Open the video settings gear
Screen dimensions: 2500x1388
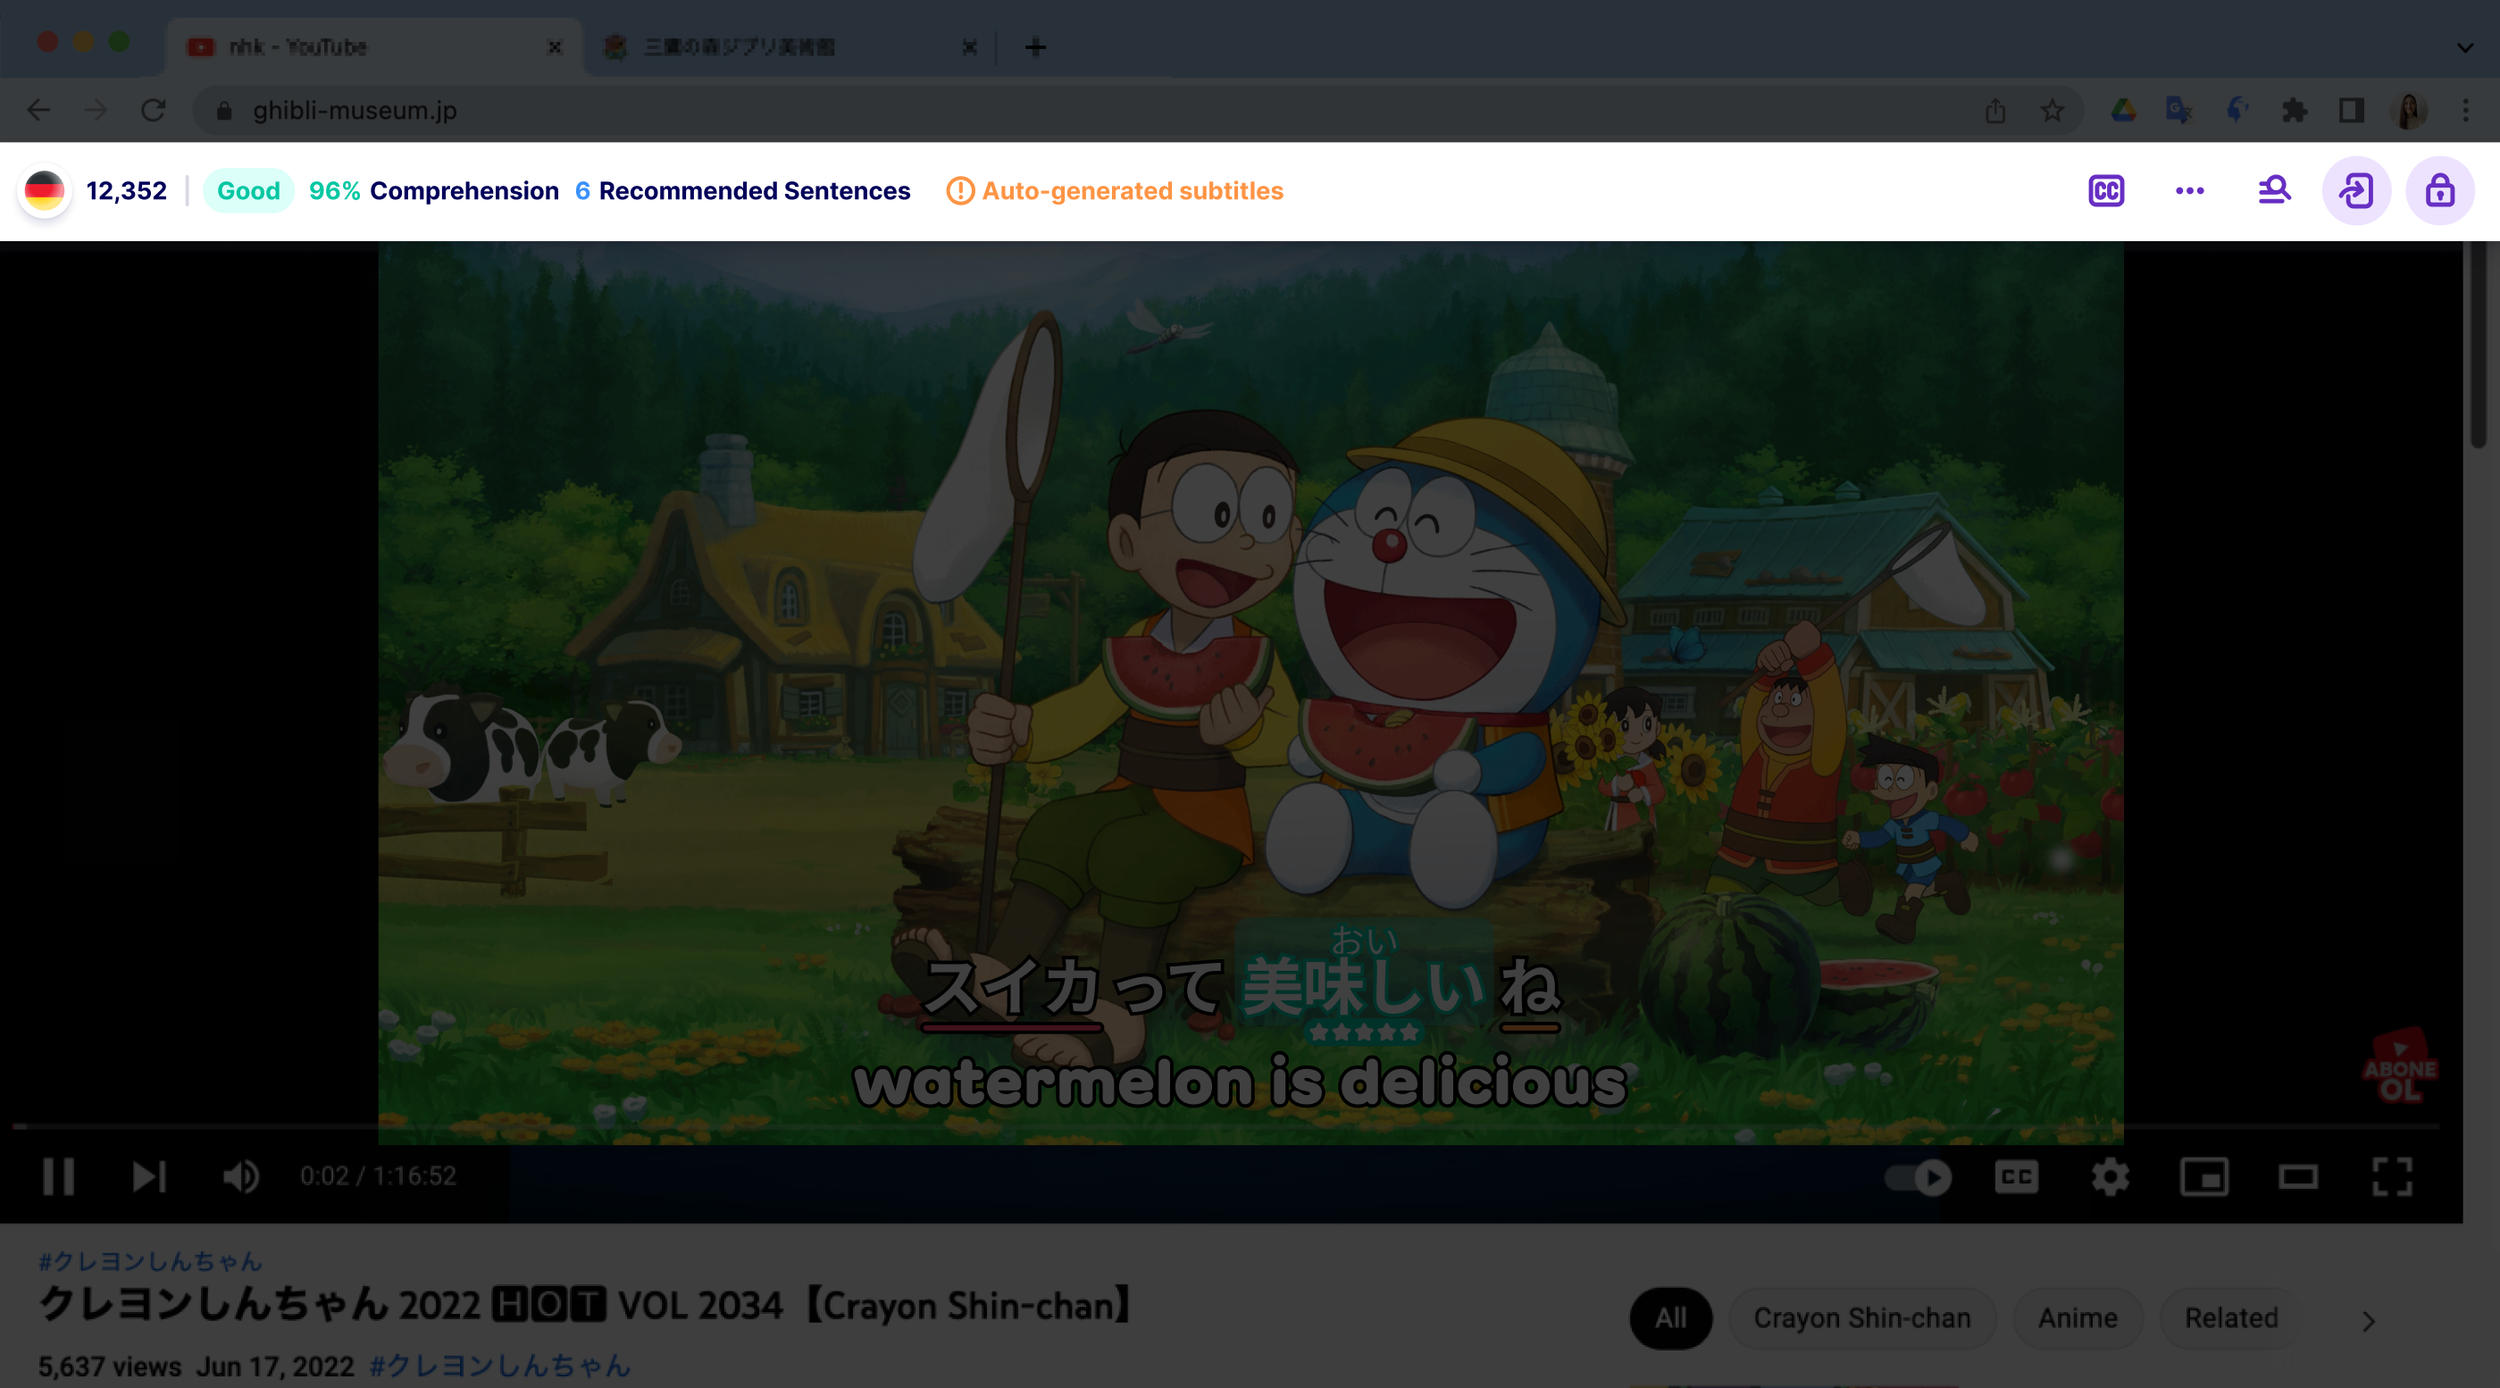click(x=2109, y=1177)
